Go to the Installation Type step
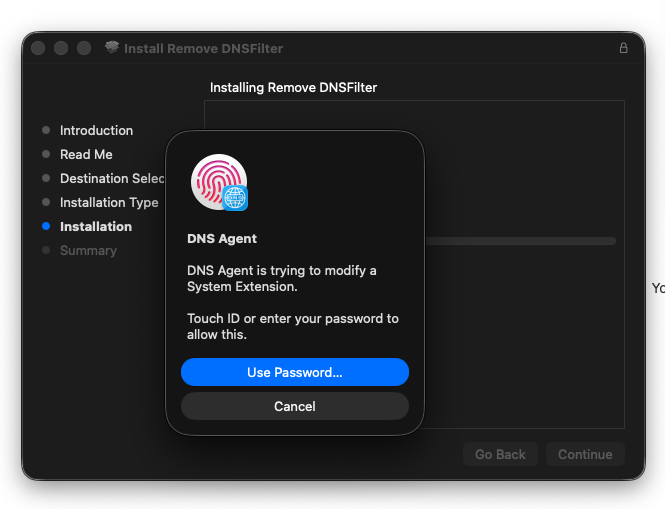The height and width of the screenshot is (509, 665). (x=109, y=202)
